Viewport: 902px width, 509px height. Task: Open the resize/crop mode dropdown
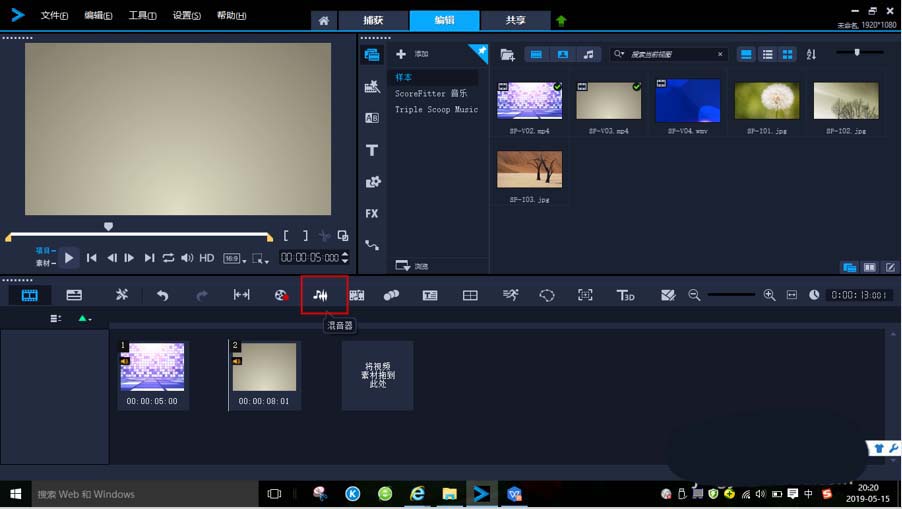(x=261, y=258)
